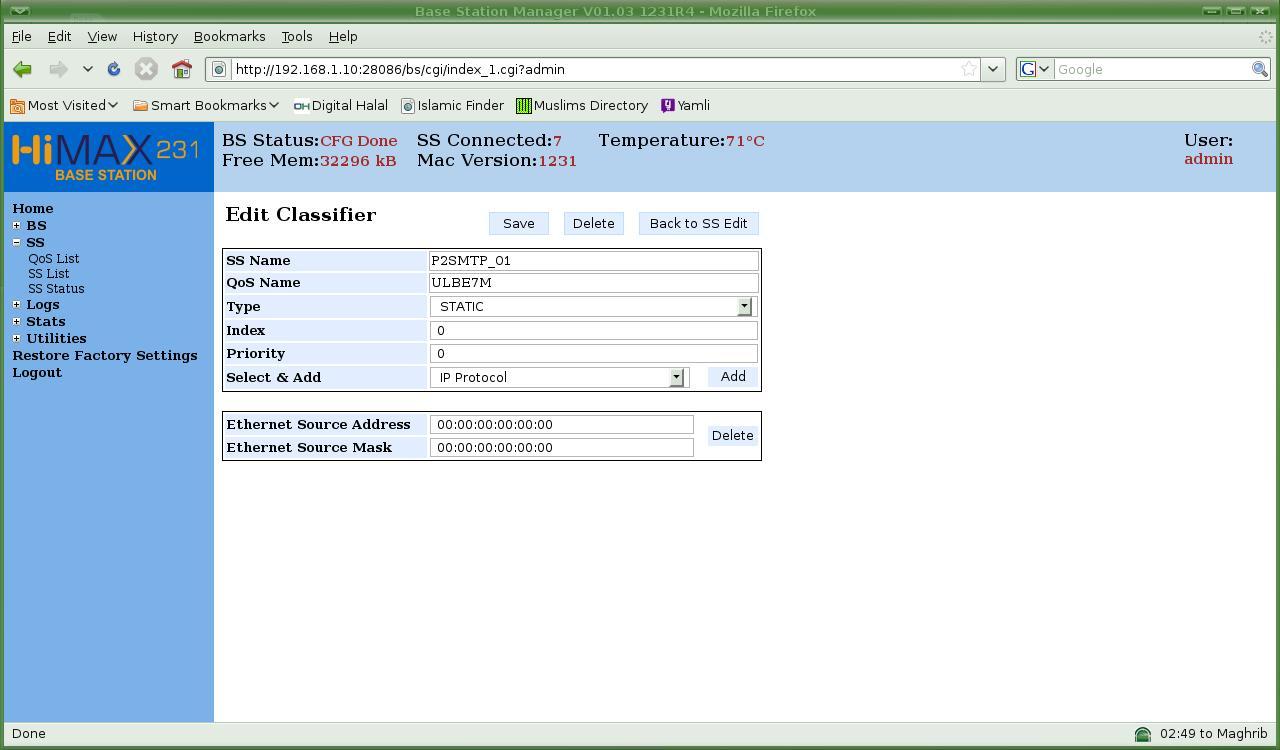Open the Type dropdown showing STATIC
This screenshot has width=1280, height=750.
click(744, 307)
